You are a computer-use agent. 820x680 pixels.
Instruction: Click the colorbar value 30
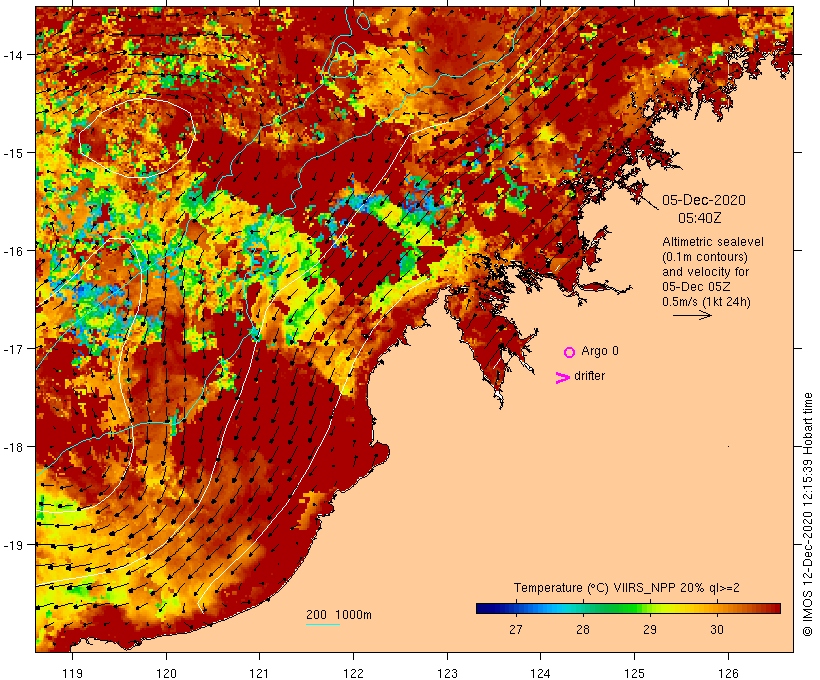[x=716, y=630]
